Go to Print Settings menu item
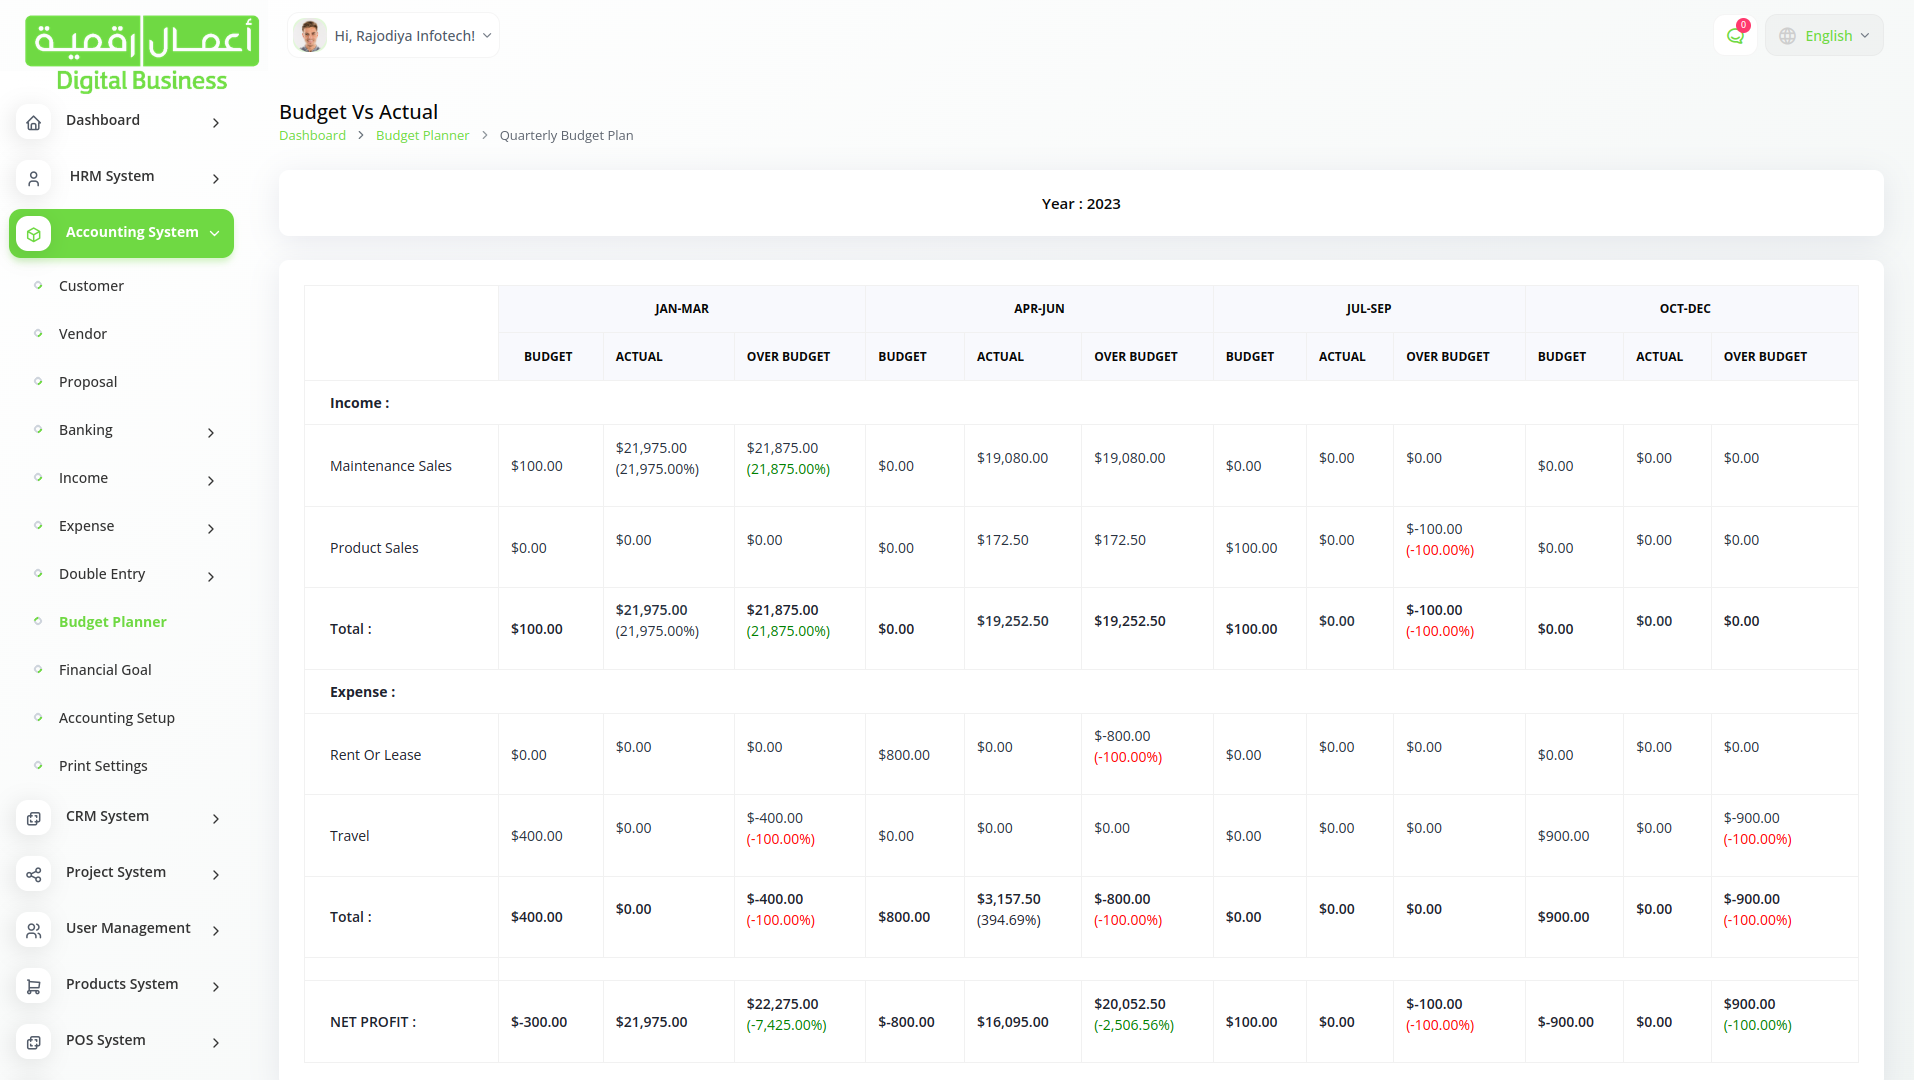The image size is (1914, 1080). click(103, 766)
